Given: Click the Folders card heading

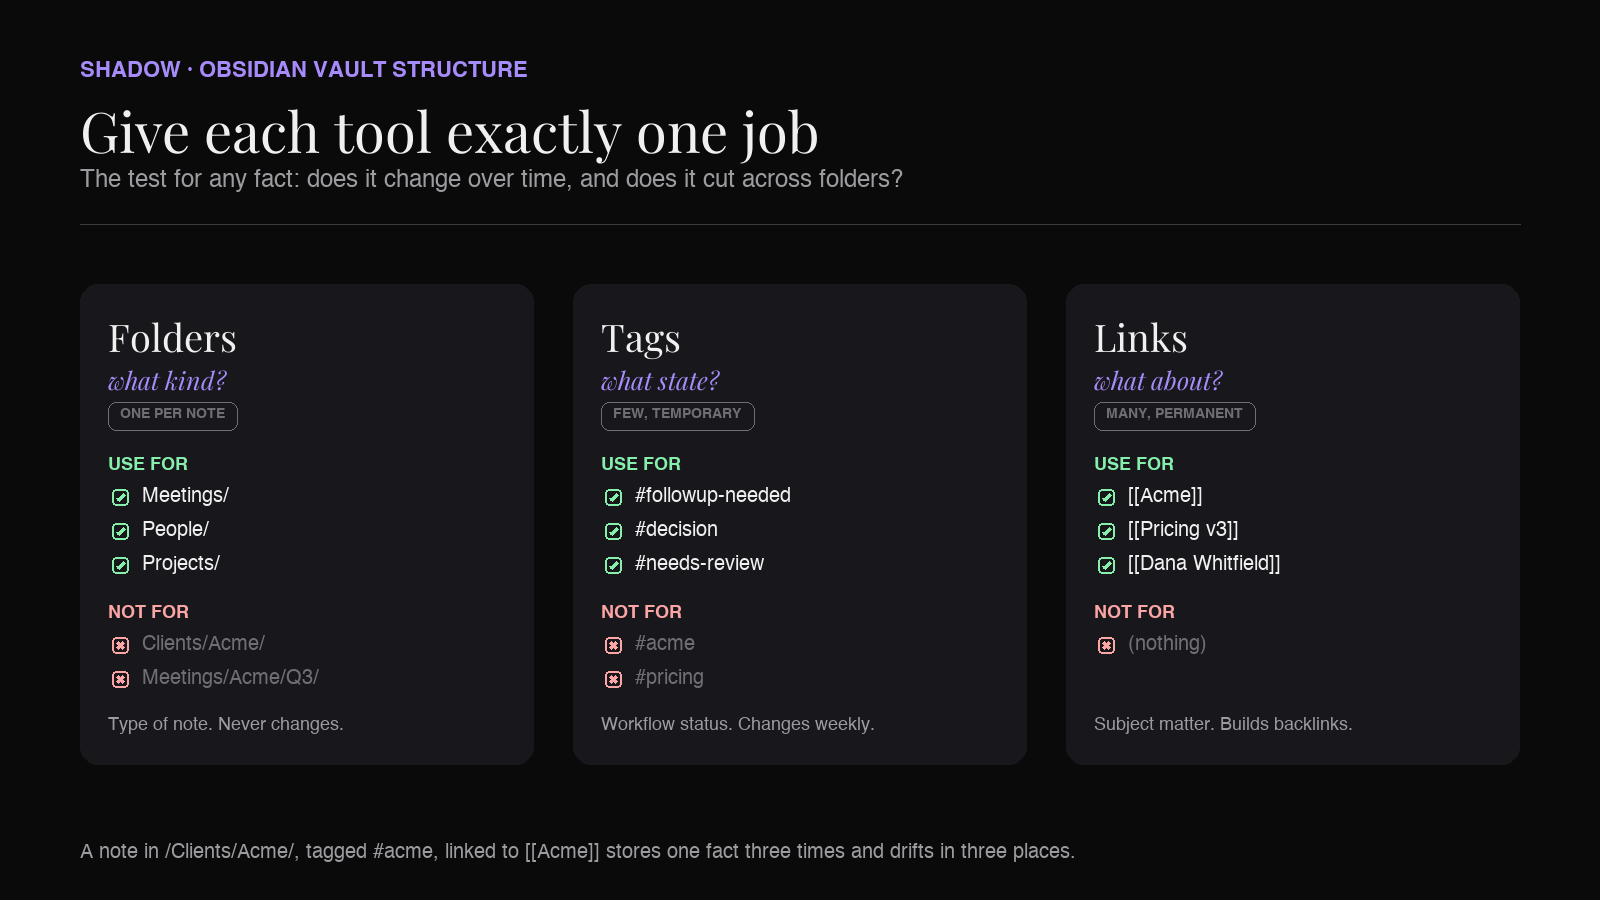Looking at the screenshot, I should click(173, 338).
